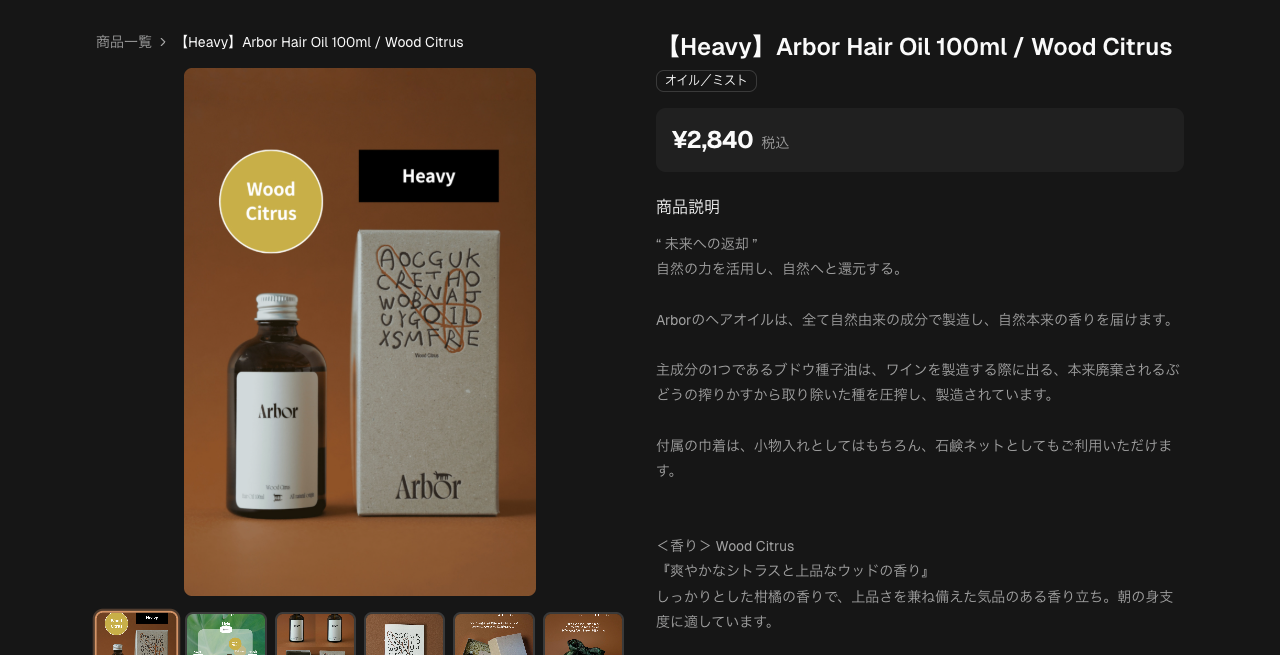Click the gold Wood Citrus circle badge
The image size is (1280, 655).
point(271,201)
